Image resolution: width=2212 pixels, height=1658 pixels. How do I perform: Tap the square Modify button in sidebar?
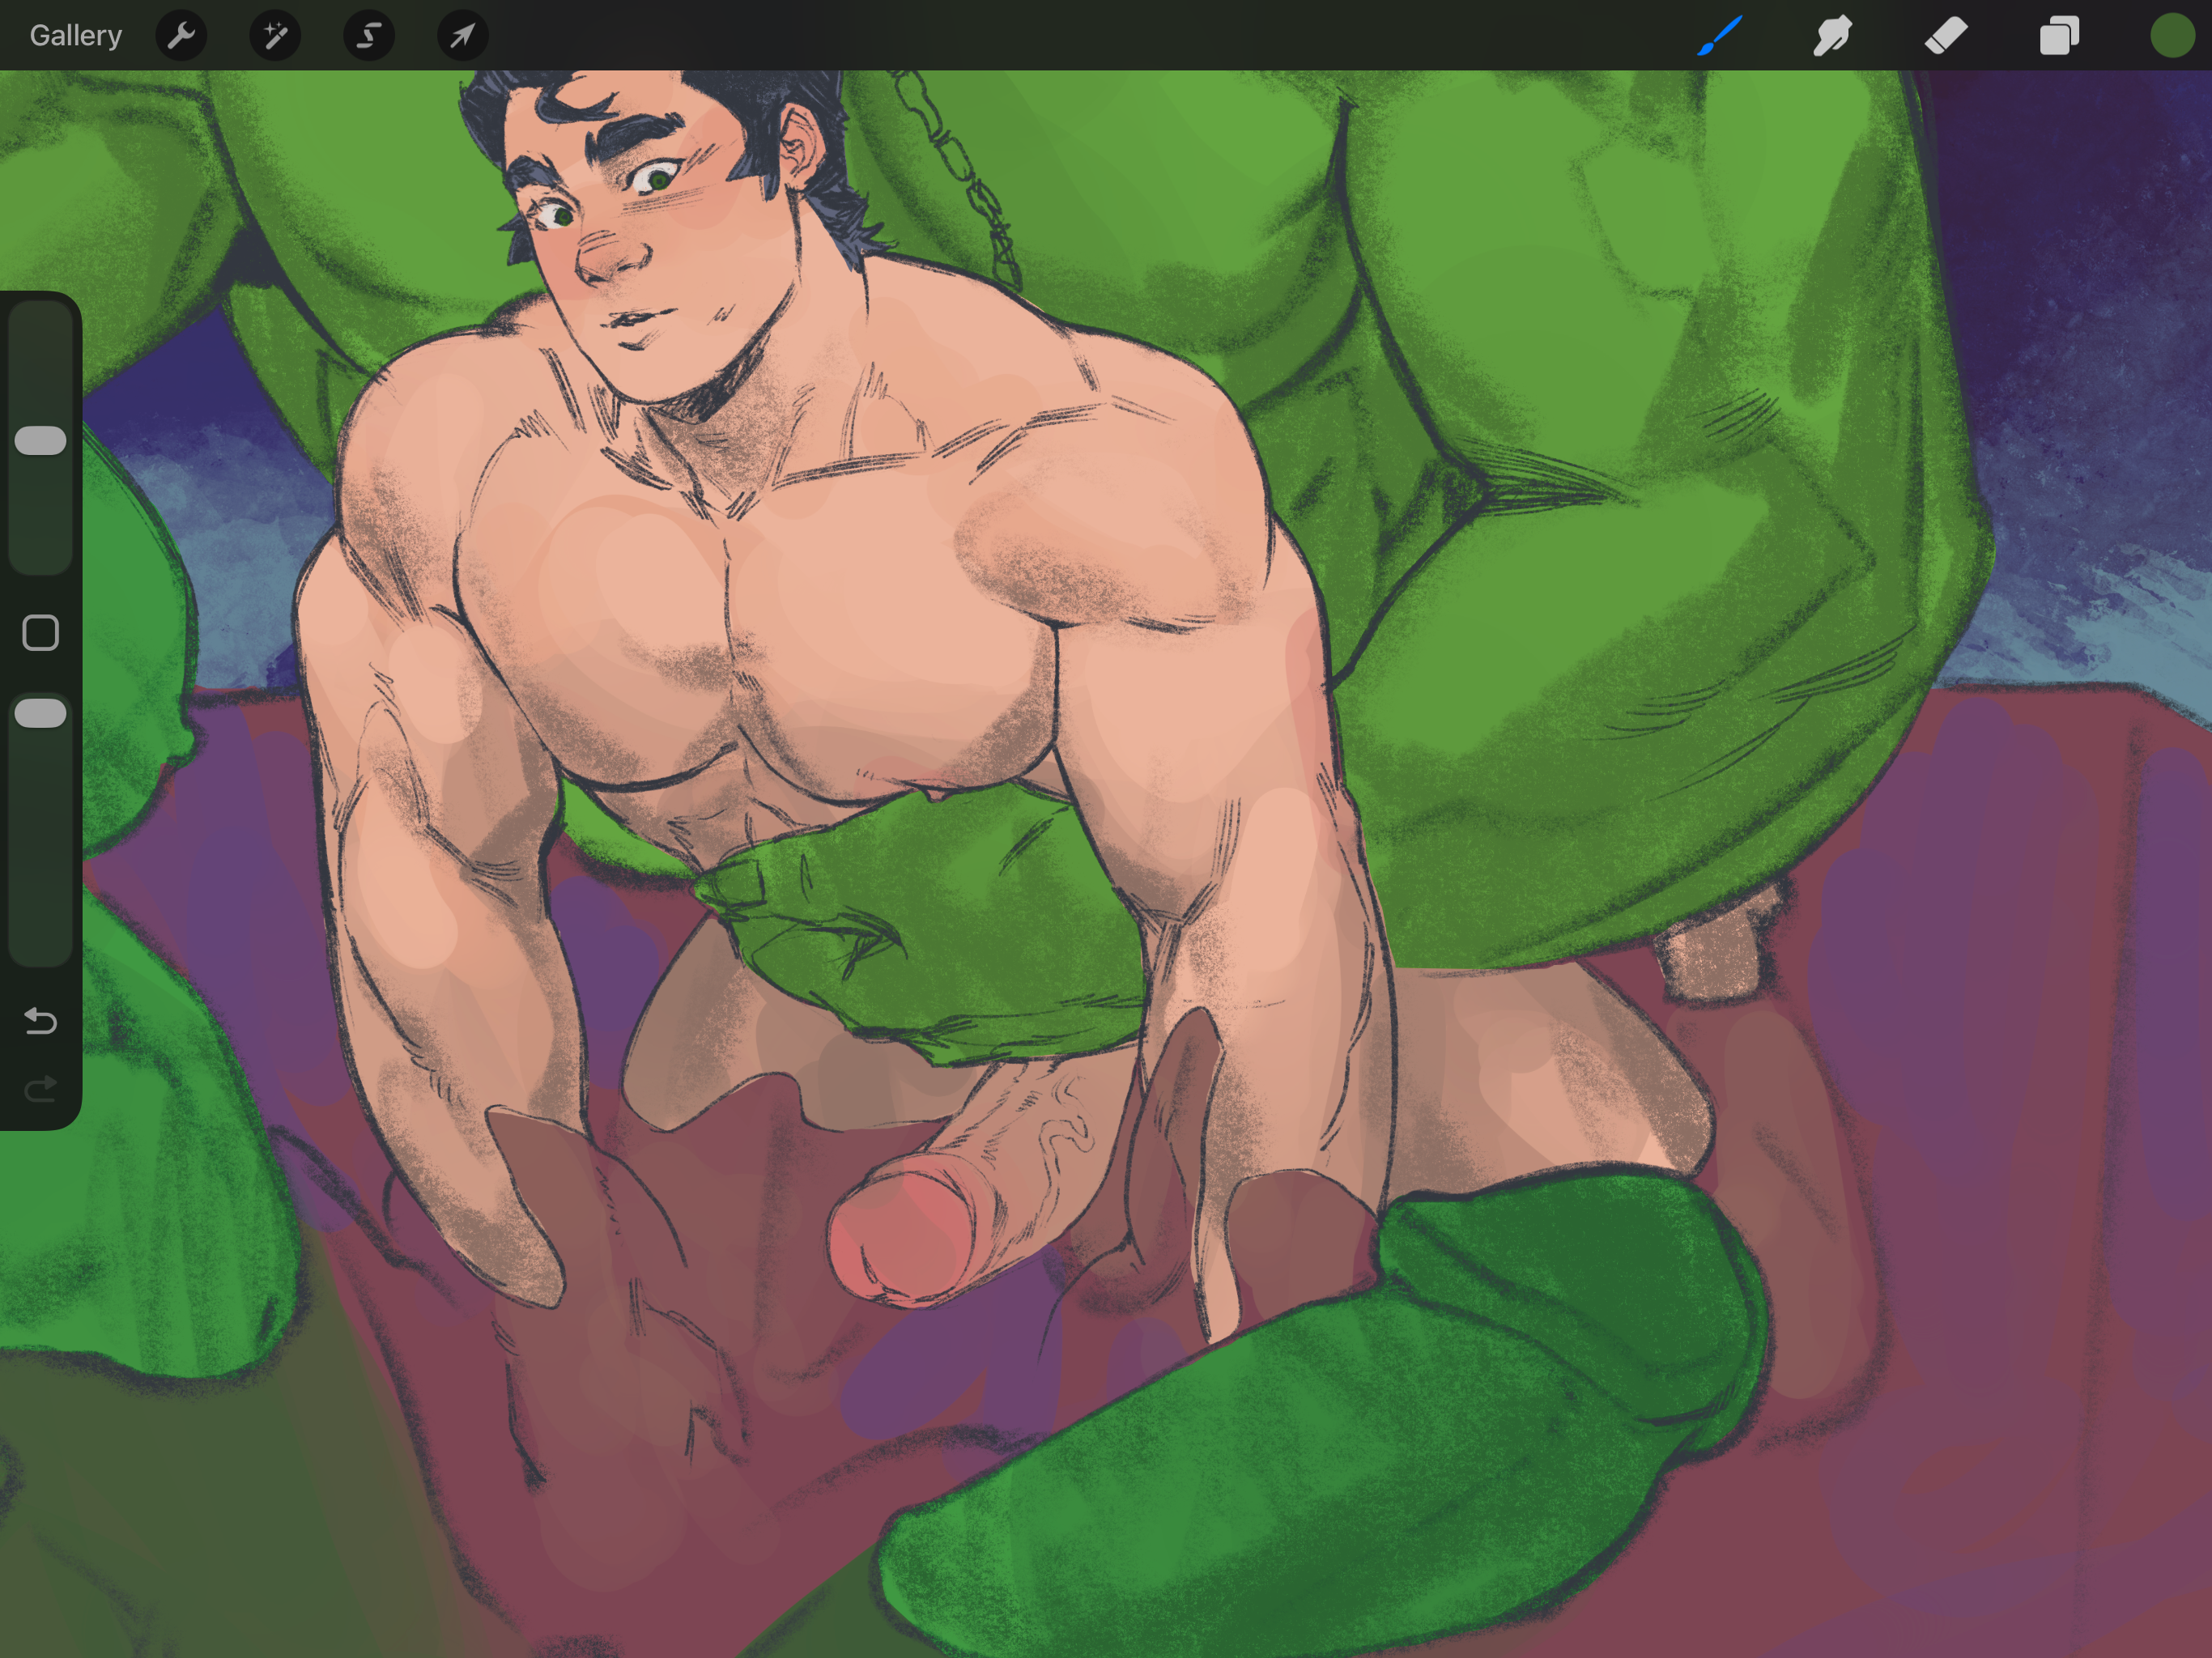41,633
